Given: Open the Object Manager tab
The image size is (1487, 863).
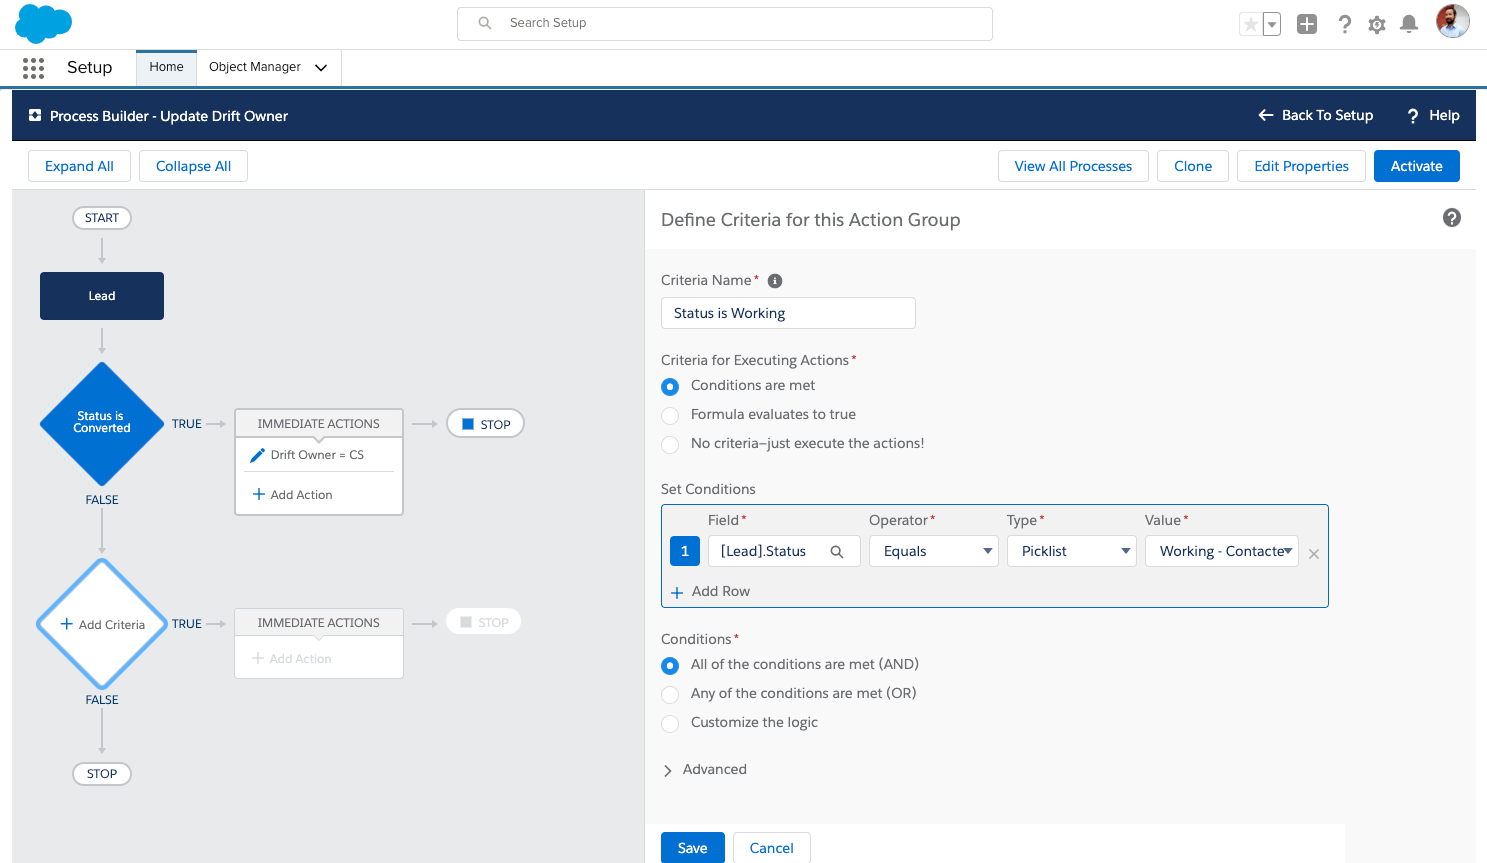Looking at the screenshot, I should [255, 67].
